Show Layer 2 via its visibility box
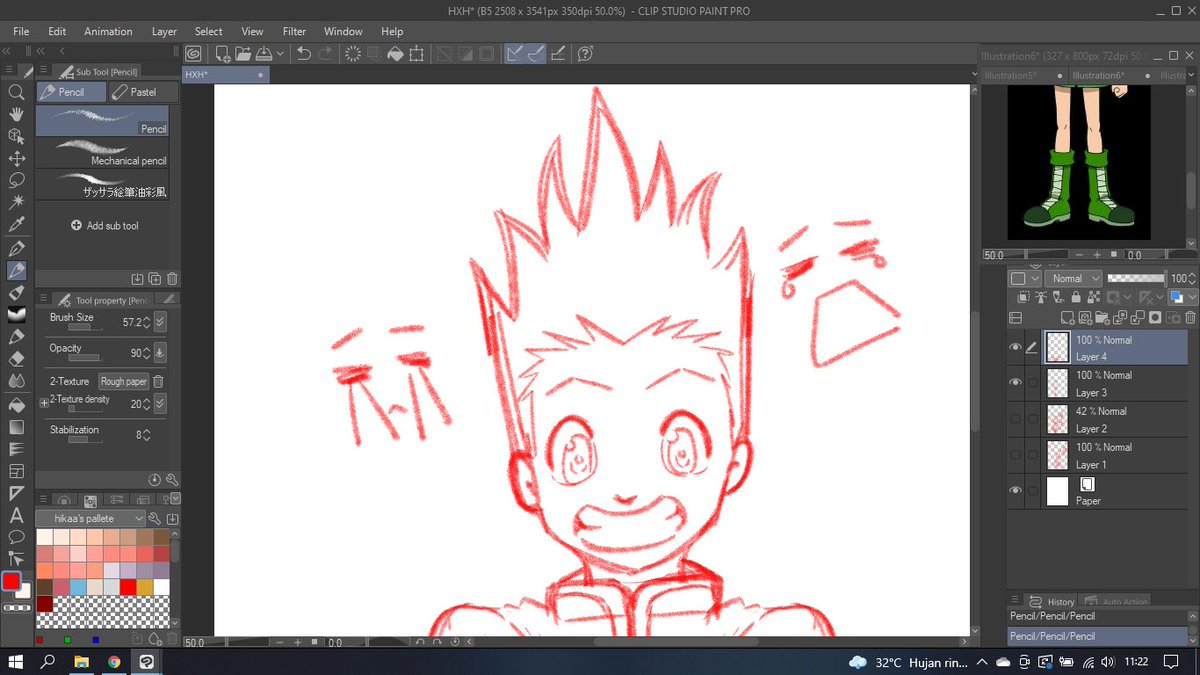This screenshot has height=675, width=1200. tap(1016, 418)
